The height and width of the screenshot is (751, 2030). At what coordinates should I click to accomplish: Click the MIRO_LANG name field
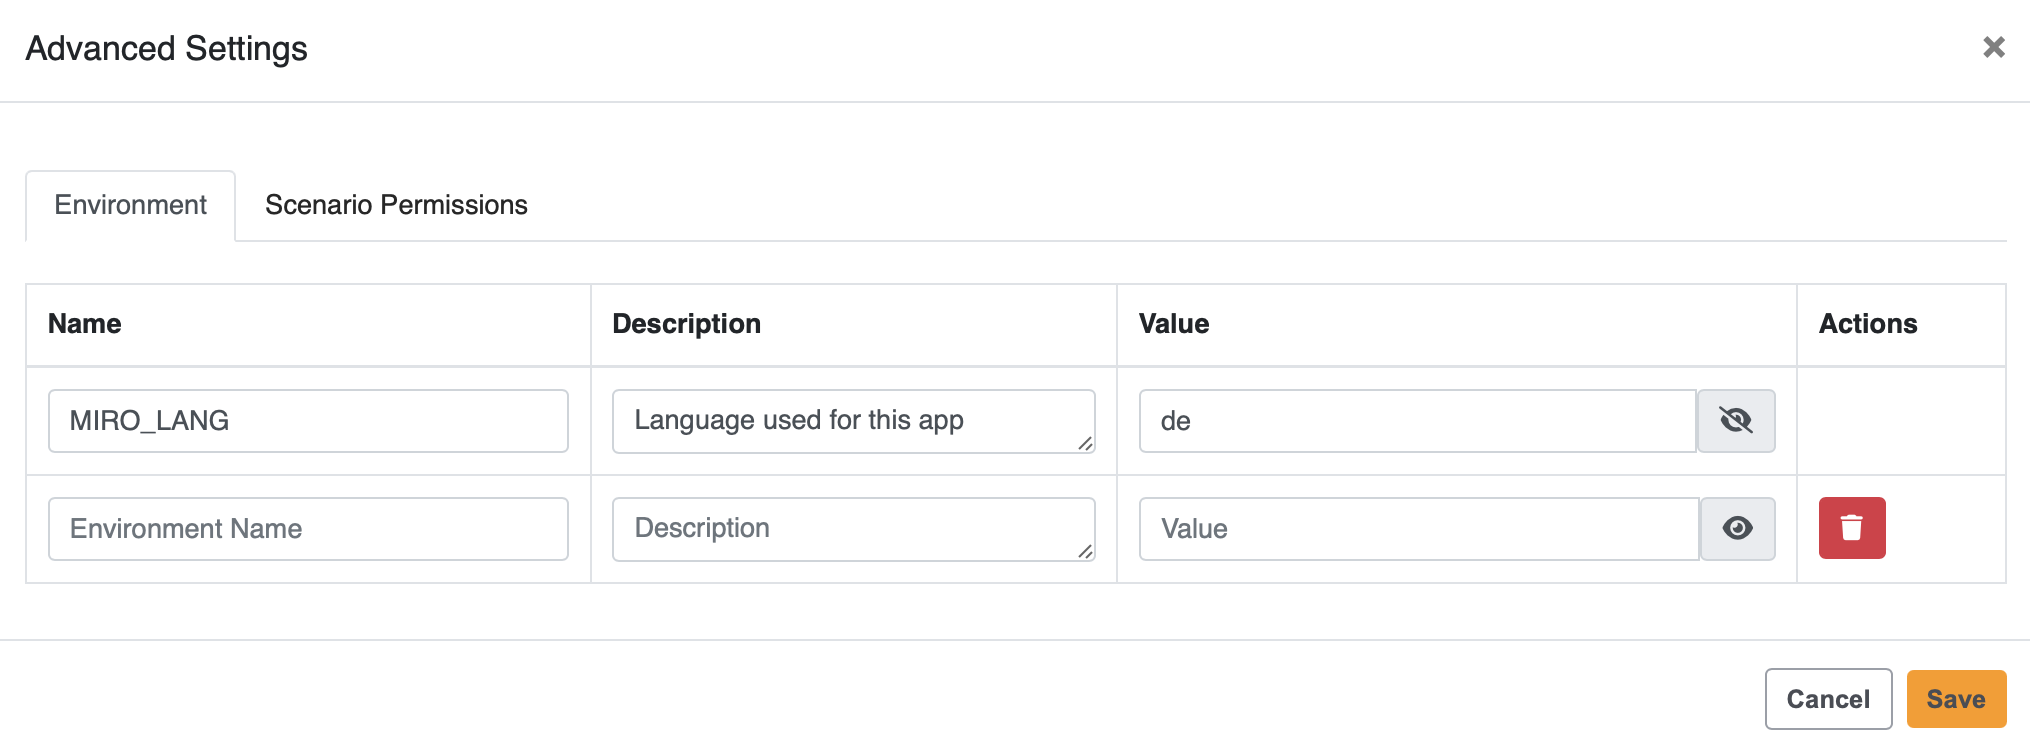pos(308,421)
